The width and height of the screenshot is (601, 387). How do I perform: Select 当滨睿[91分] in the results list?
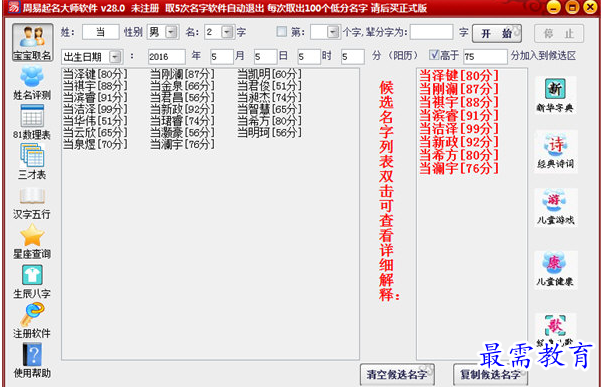95,97
